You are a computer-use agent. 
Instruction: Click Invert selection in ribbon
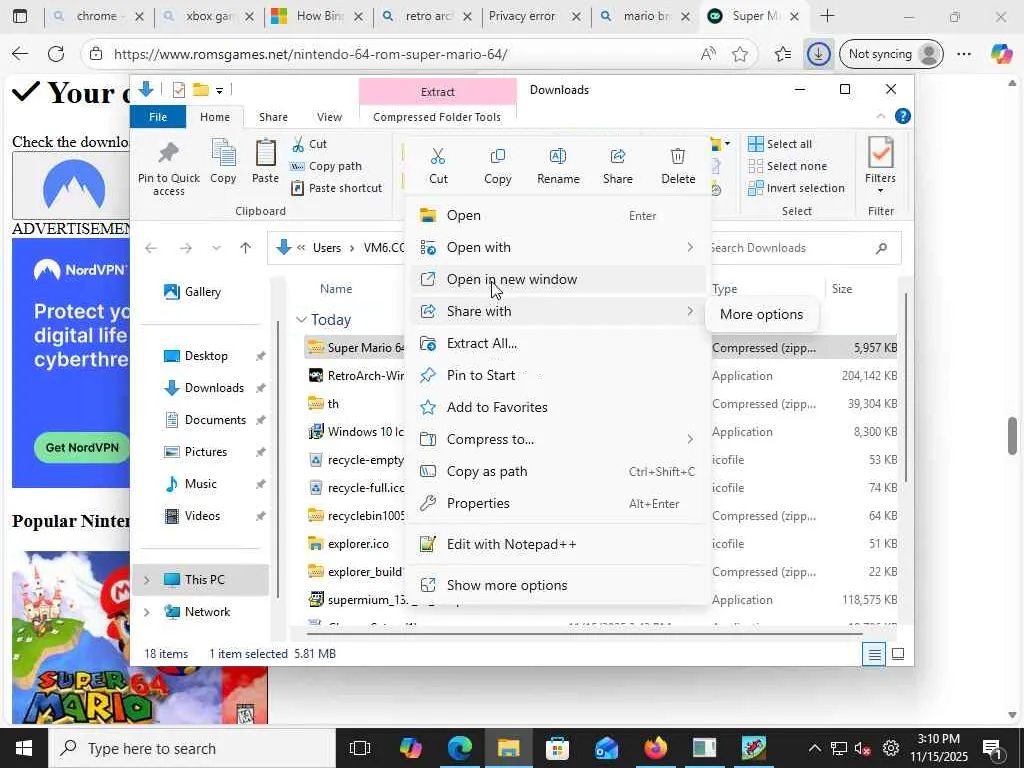coord(796,189)
